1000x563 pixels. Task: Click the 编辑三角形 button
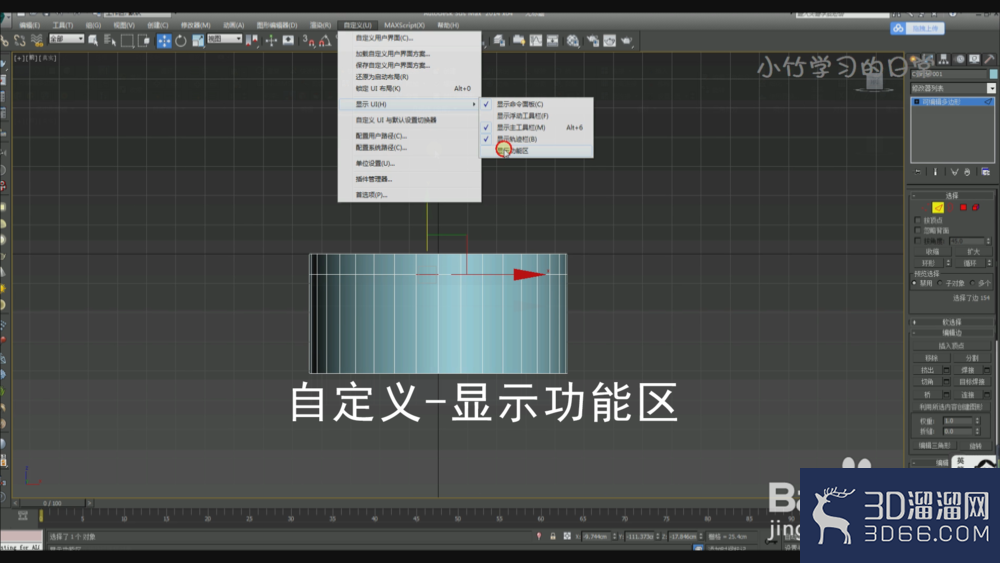(x=934, y=446)
